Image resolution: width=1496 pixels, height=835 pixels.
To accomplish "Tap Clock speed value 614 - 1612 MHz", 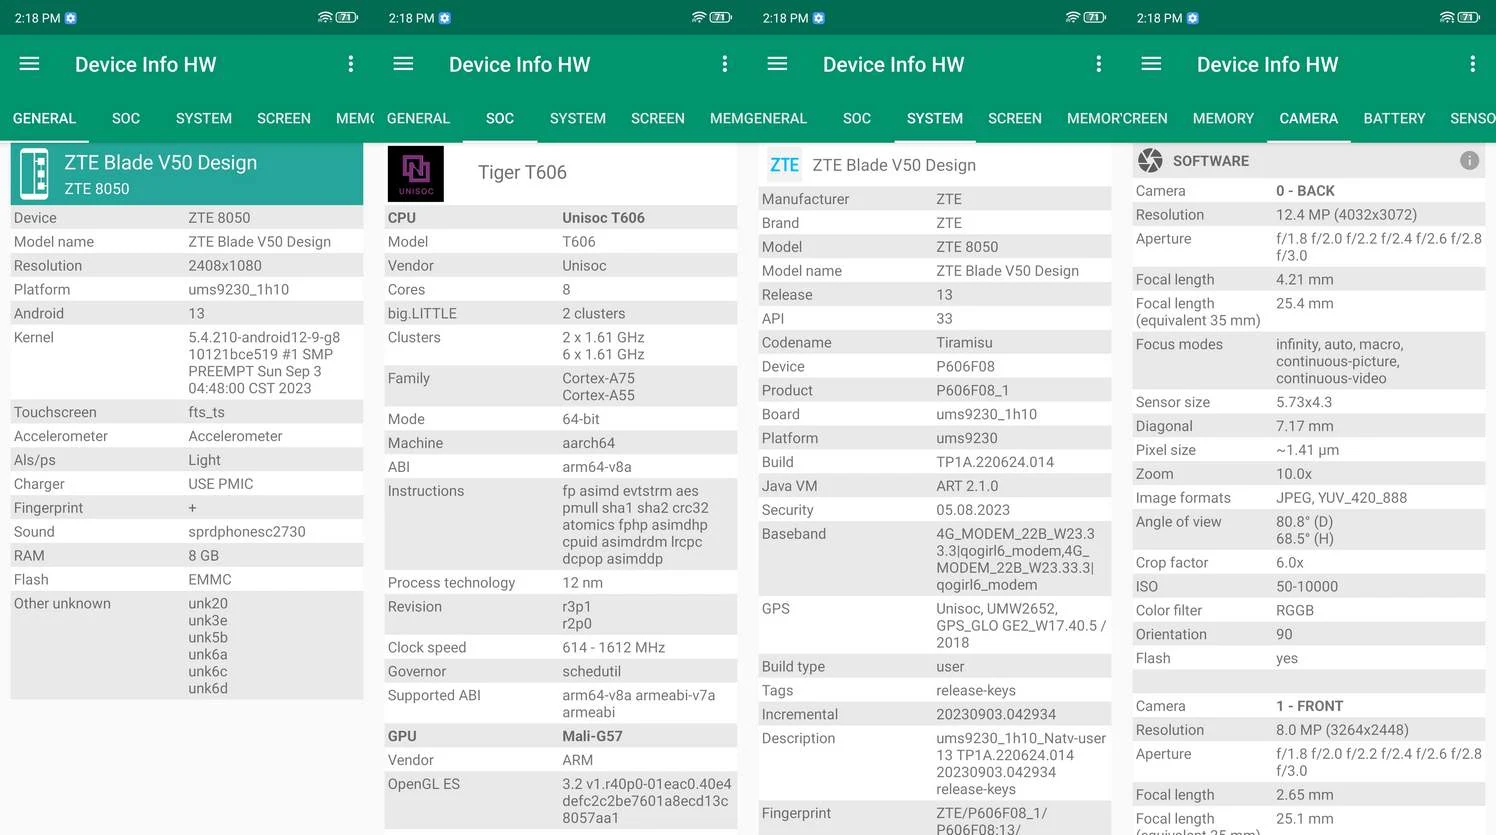I will [614, 647].
